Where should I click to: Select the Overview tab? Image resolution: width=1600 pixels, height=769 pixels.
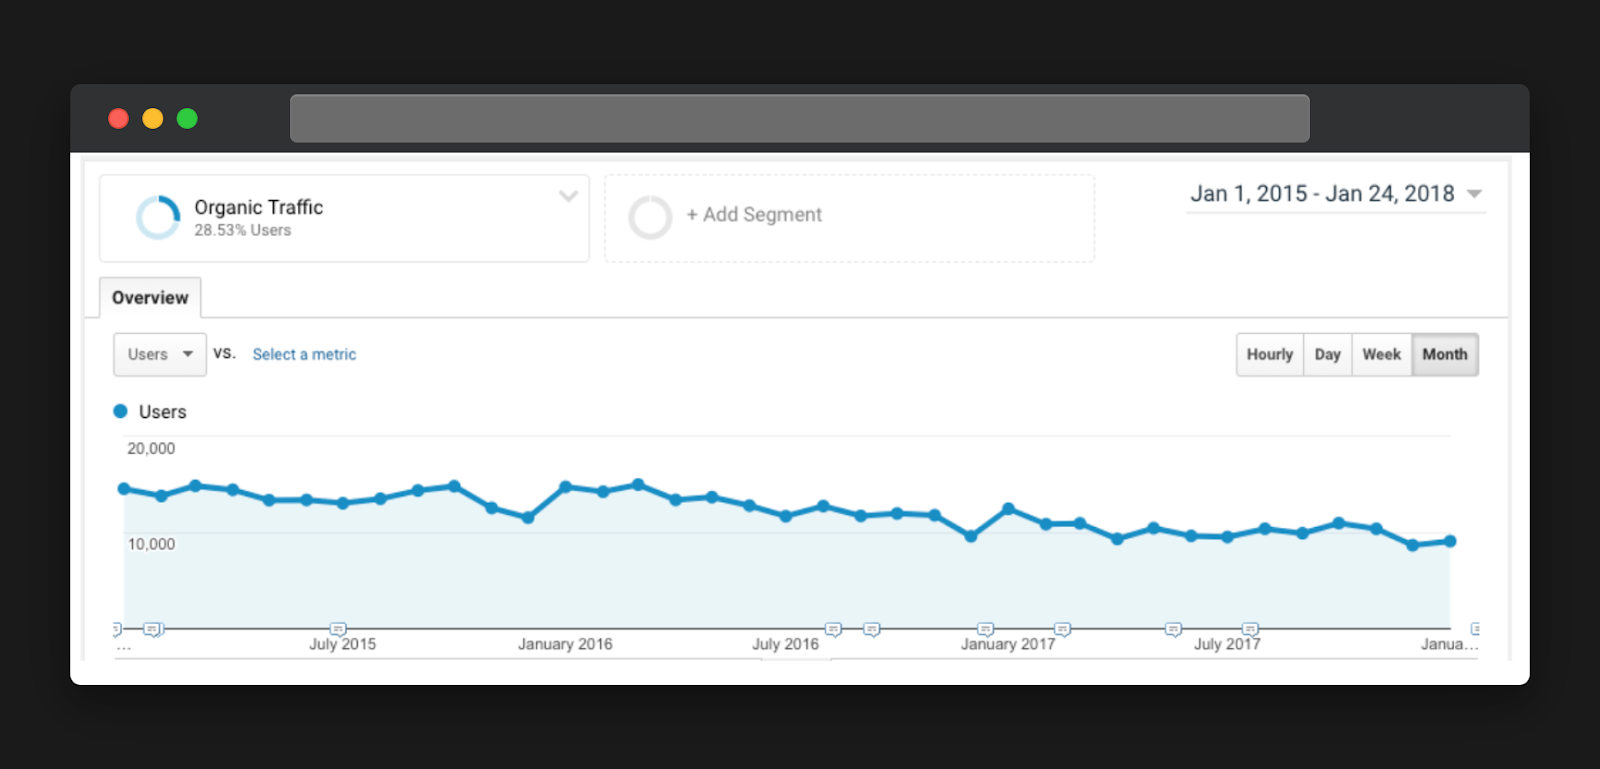(150, 298)
